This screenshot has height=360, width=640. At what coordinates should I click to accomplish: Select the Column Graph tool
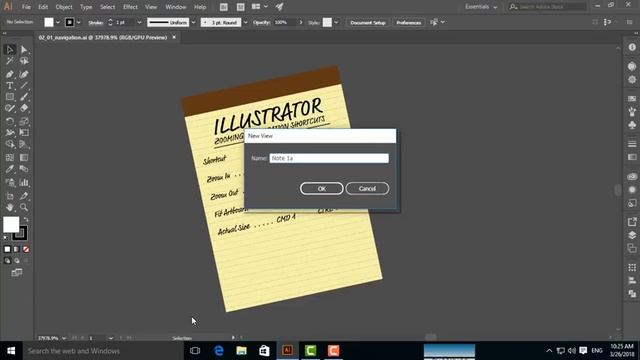24,182
